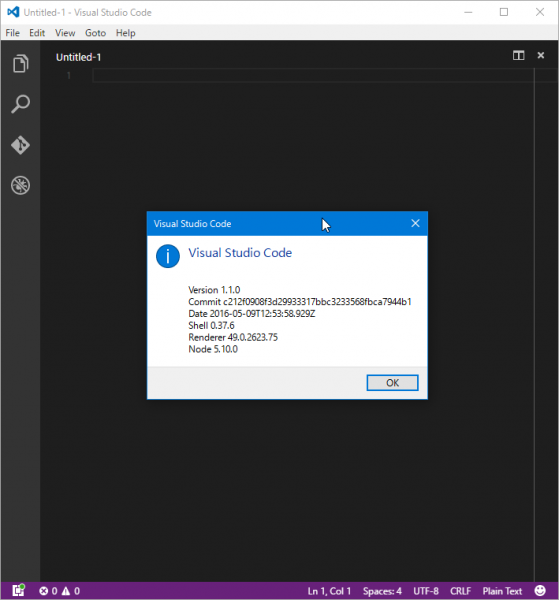559x600 pixels.
Task: Select the Untitled-1 editor title
Action: point(78,57)
